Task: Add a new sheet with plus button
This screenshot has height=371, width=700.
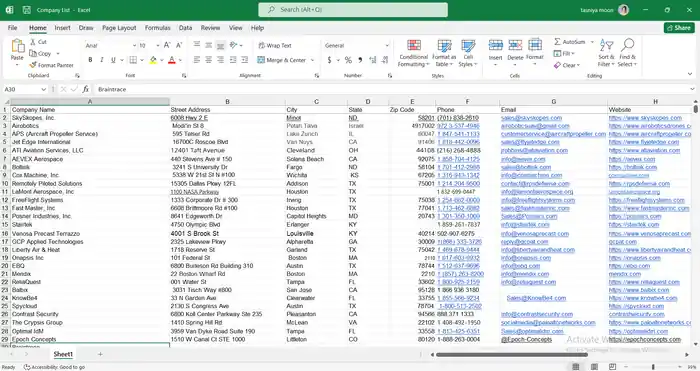Action: point(100,354)
